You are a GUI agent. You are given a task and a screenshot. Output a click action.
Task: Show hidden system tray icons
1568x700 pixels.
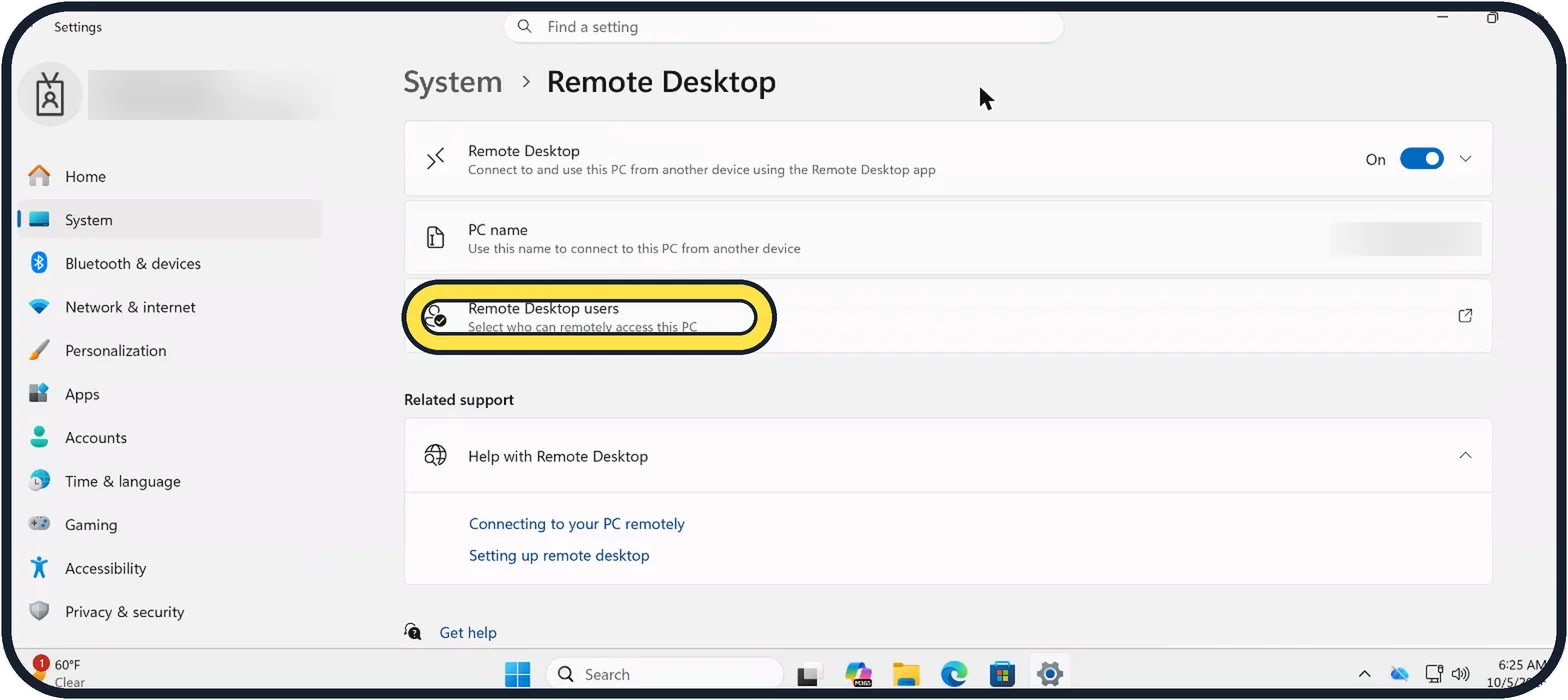[x=1364, y=674]
